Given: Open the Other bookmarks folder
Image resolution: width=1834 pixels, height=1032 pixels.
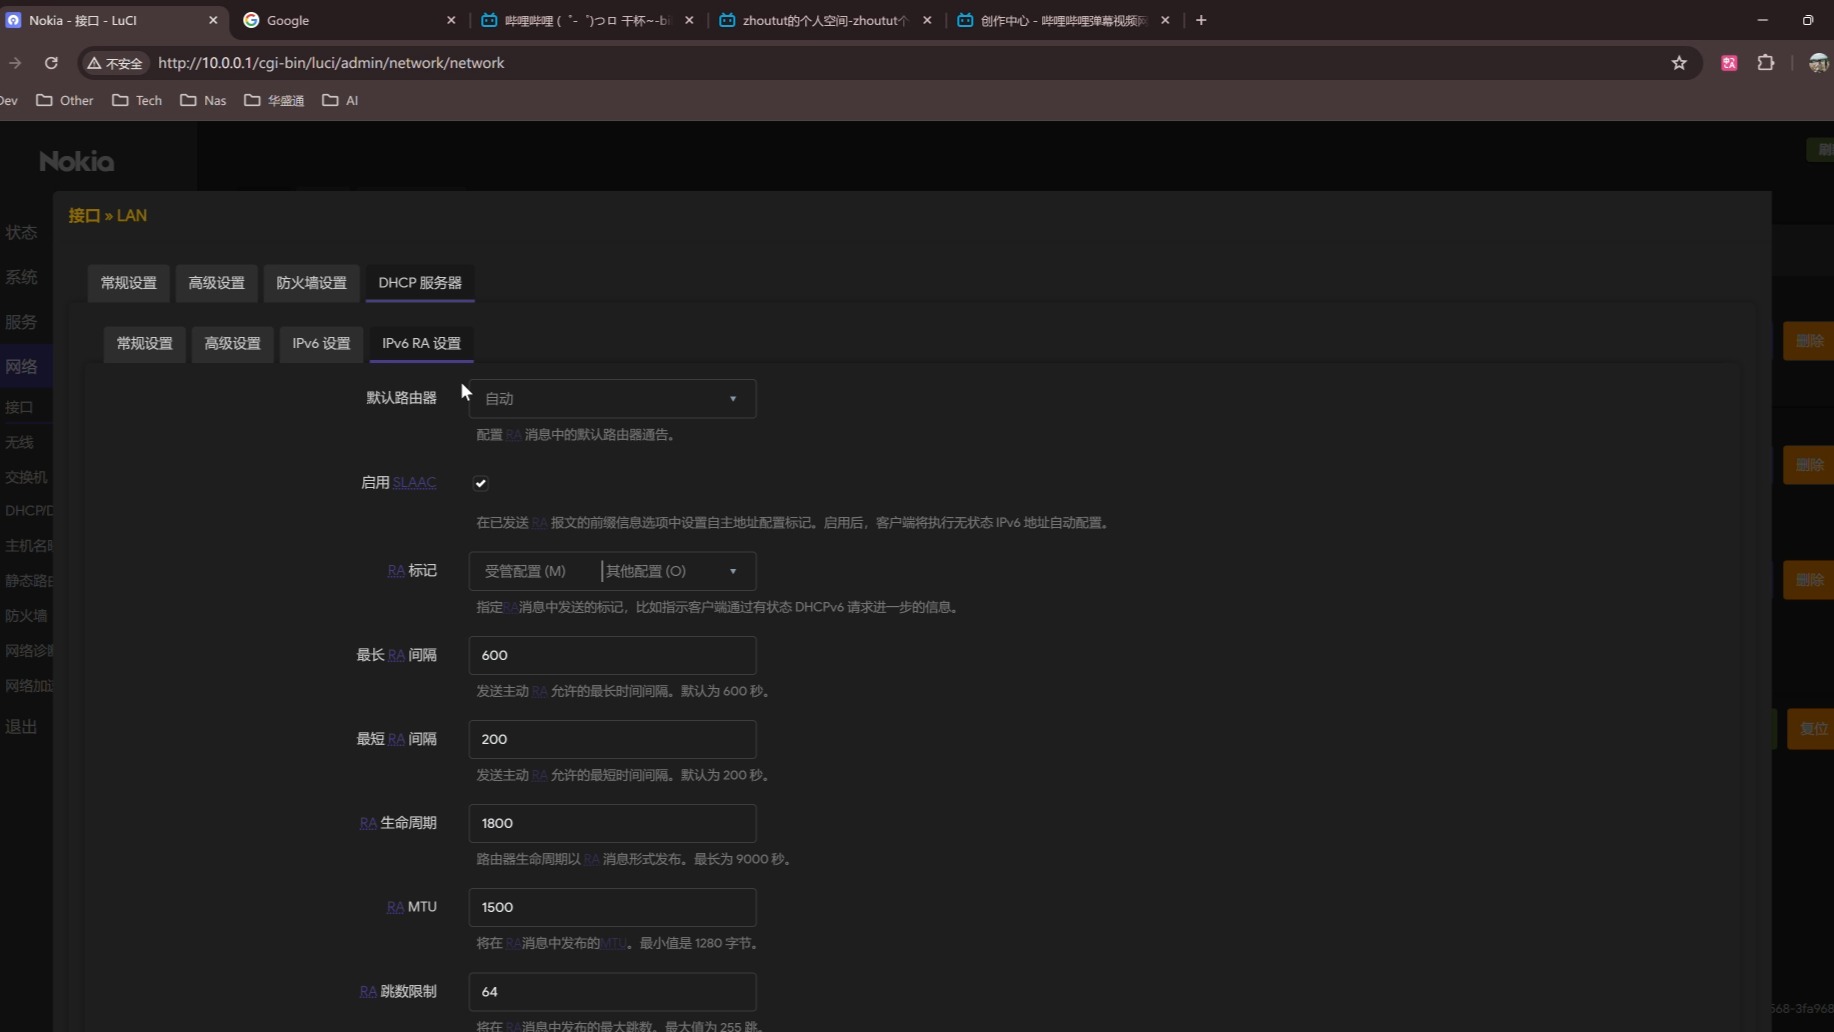Looking at the screenshot, I should [x=65, y=100].
